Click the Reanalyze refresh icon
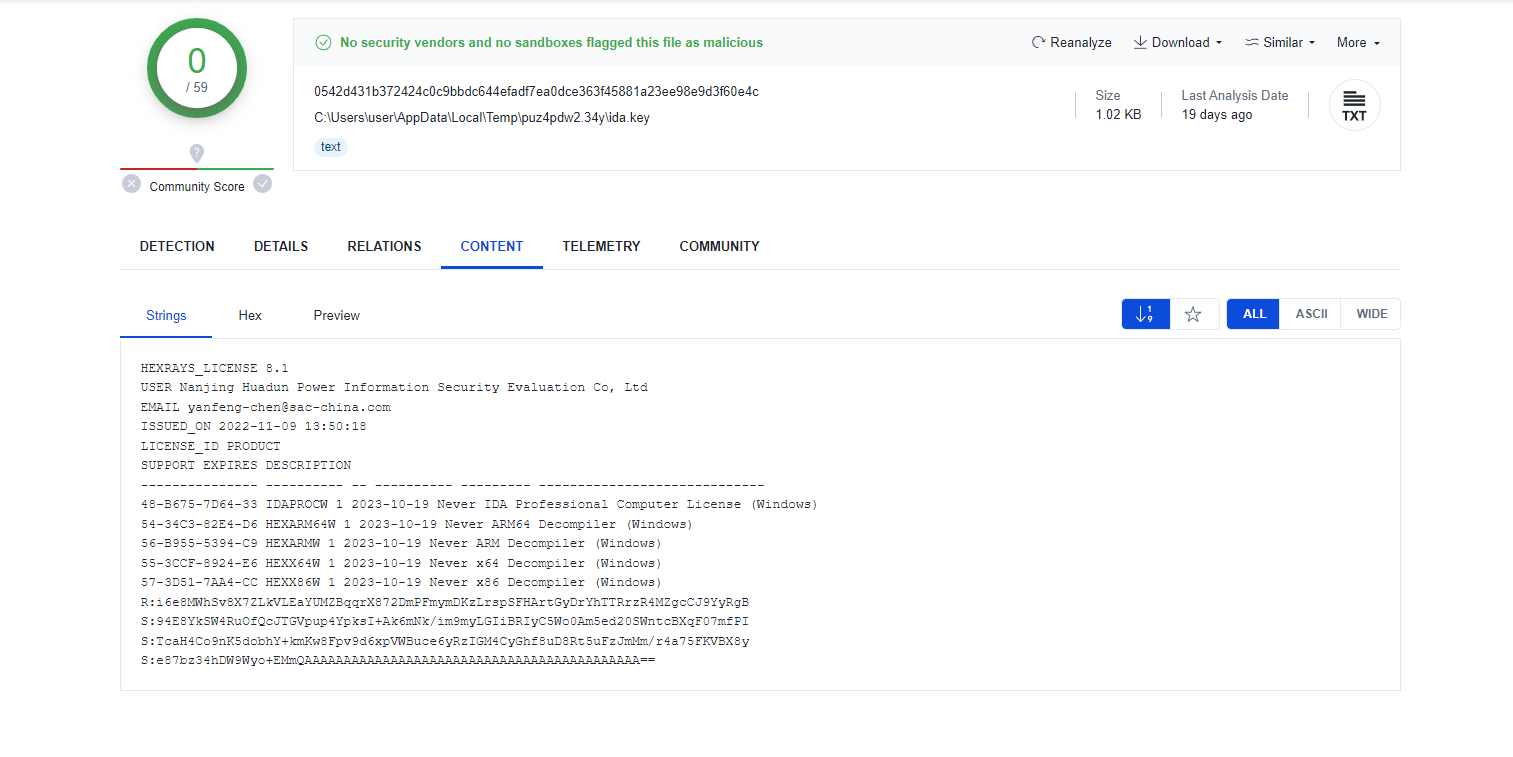This screenshot has width=1513, height=757. (1039, 43)
